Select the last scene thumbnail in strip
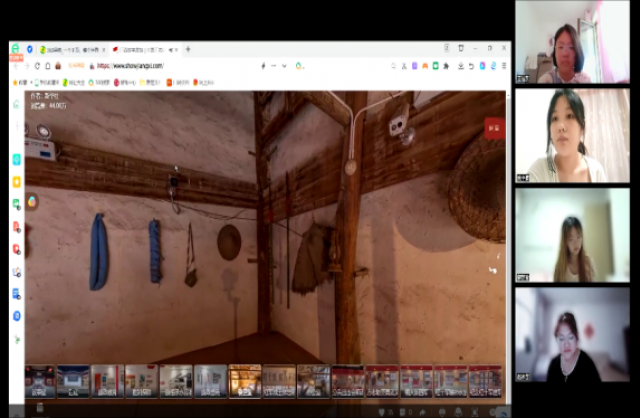This screenshot has height=418, width=640. 485,382
